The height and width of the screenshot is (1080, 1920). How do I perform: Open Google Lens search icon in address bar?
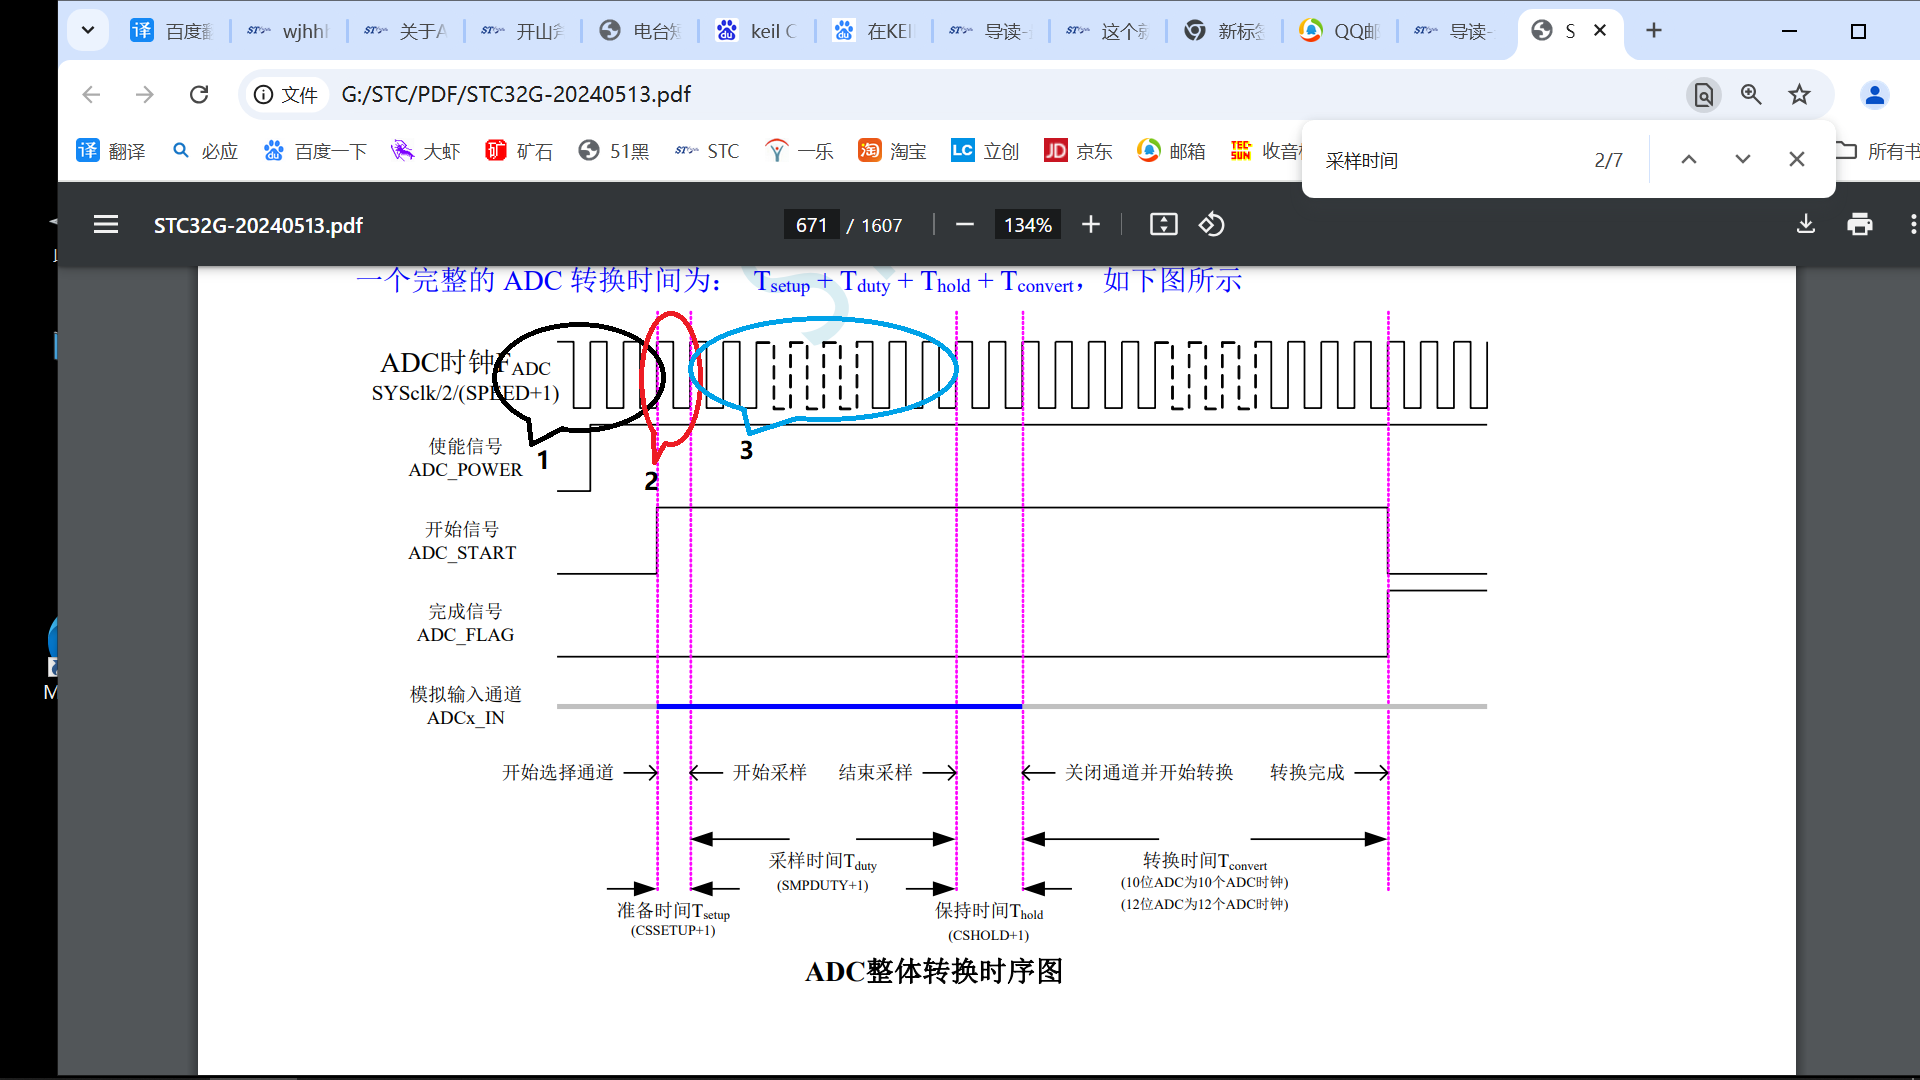[x=1704, y=94]
